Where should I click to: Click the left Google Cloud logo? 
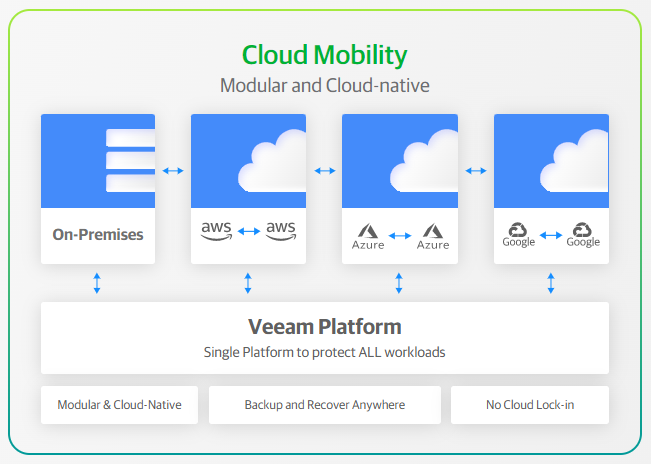[x=519, y=235]
